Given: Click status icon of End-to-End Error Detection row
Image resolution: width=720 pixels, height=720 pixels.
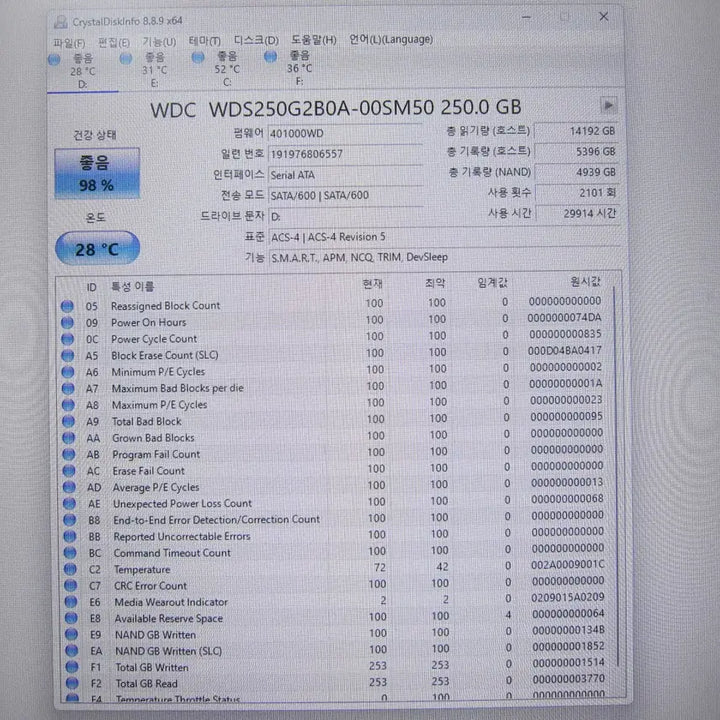Looking at the screenshot, I should coord(70,521).
